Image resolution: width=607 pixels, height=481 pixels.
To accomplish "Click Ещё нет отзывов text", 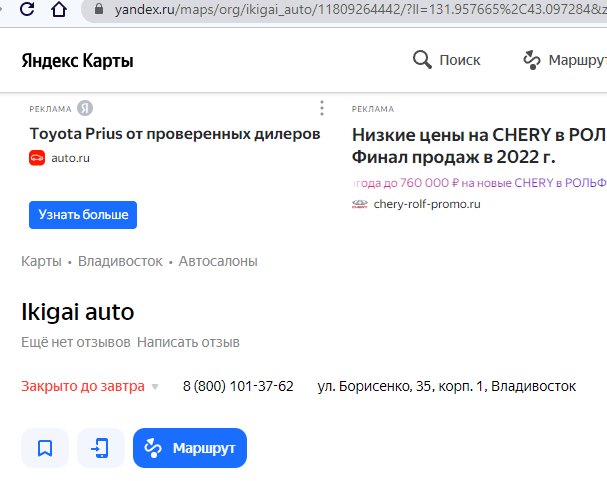I will tap(76, 342).
